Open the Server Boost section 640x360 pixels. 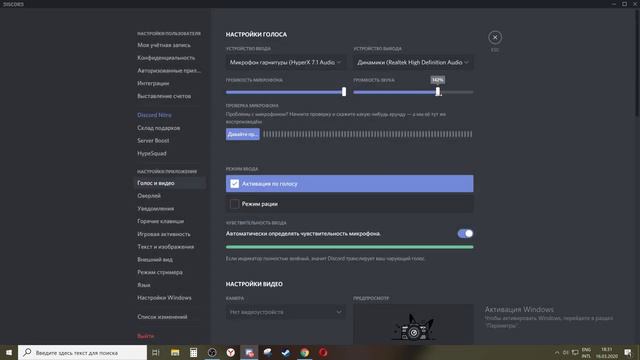[153, 140]
